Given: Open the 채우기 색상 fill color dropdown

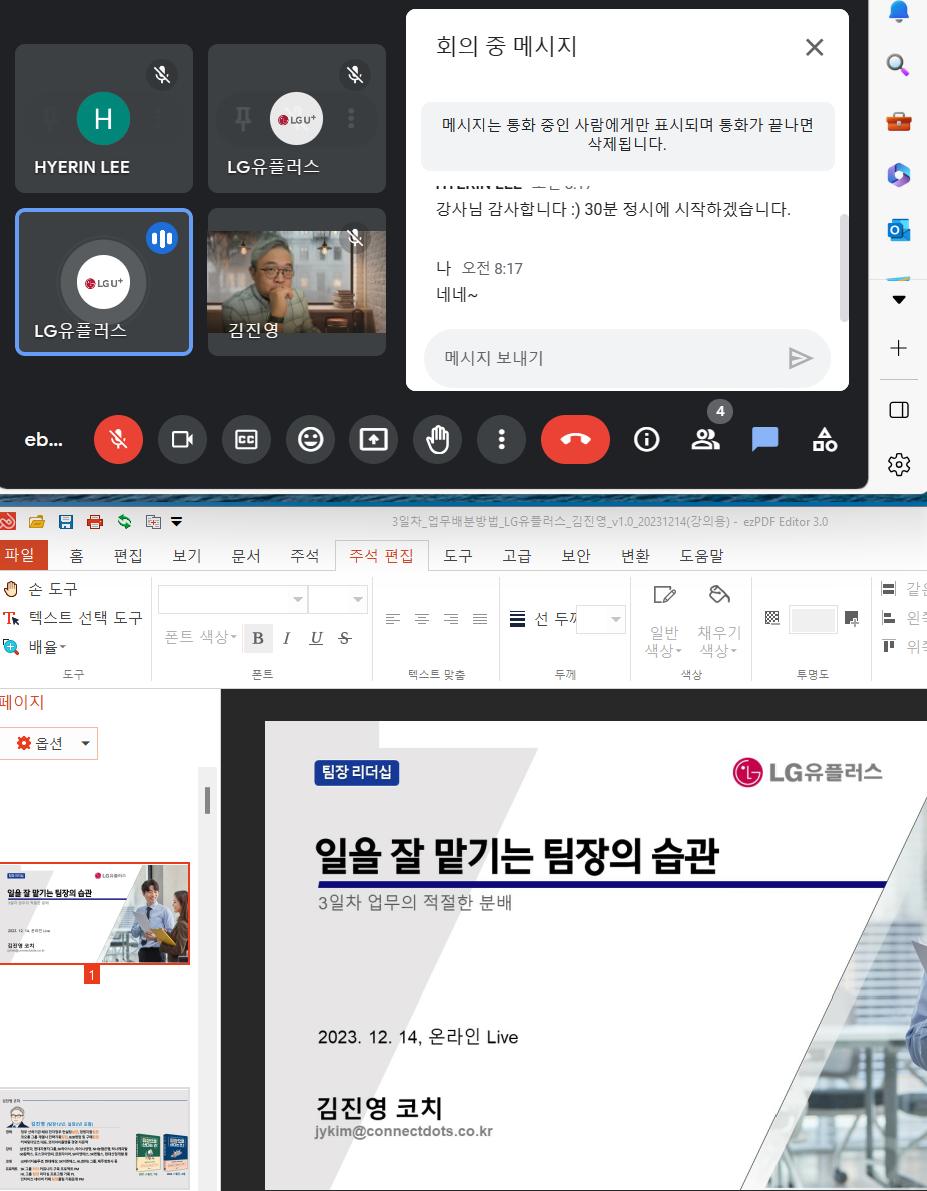Looking at the screenshot, I should 719,621.
